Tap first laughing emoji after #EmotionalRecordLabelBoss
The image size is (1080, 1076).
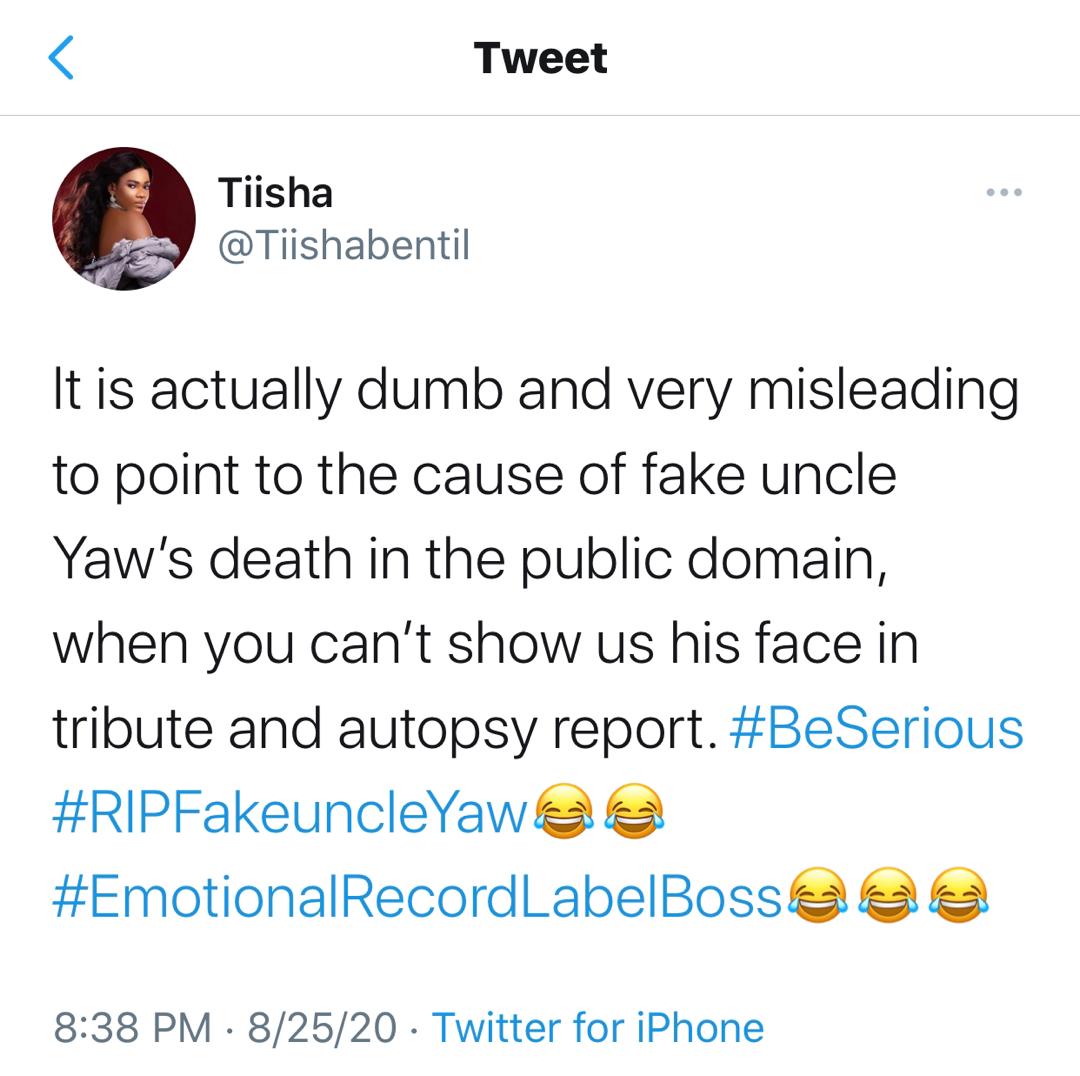pos(818,895)
